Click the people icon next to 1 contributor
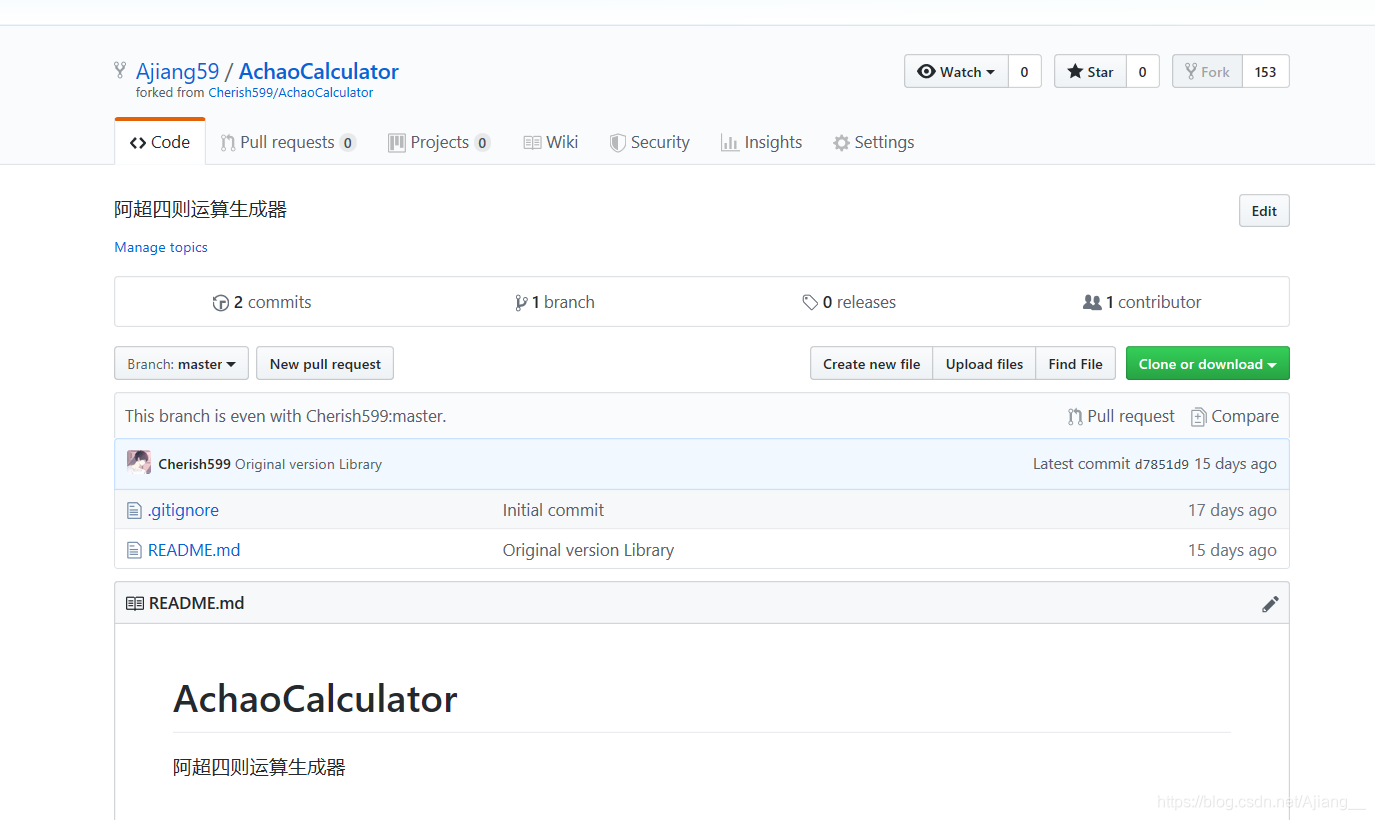 pos(1092,302)
